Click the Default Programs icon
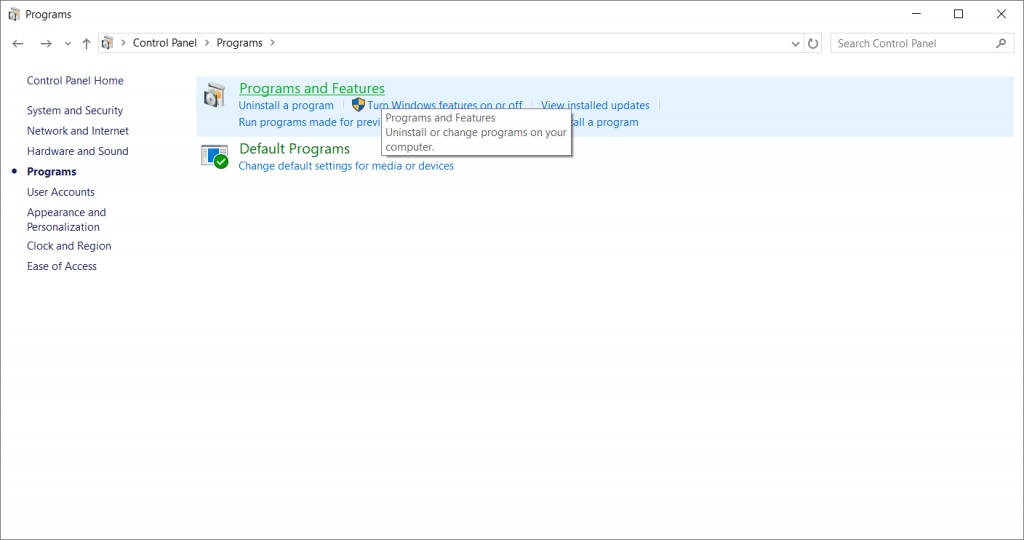The image size is (1024, 540). click(214, 157)
